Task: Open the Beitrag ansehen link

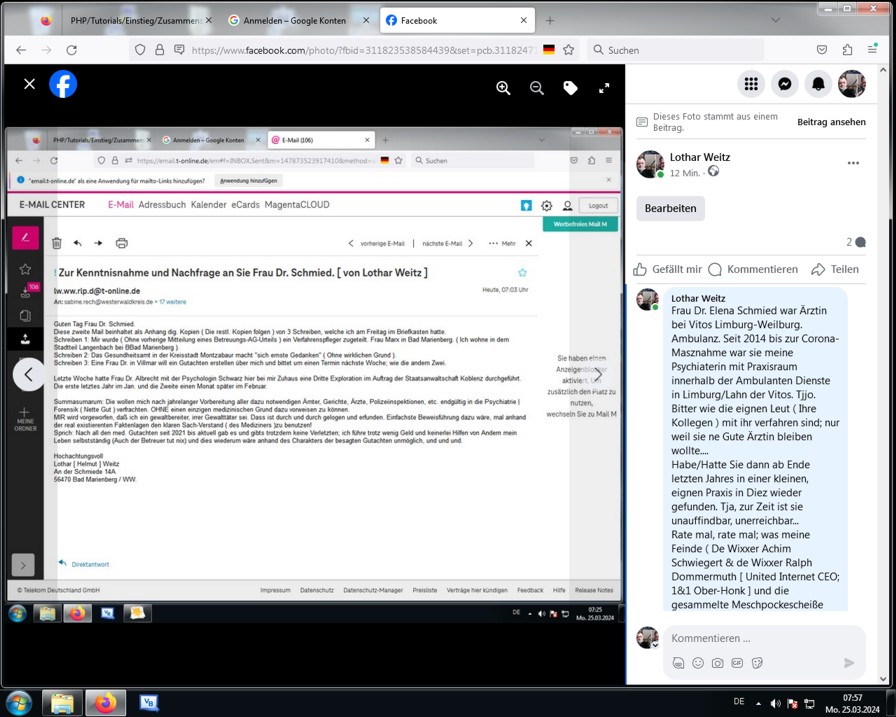Action: pos(831,122)
